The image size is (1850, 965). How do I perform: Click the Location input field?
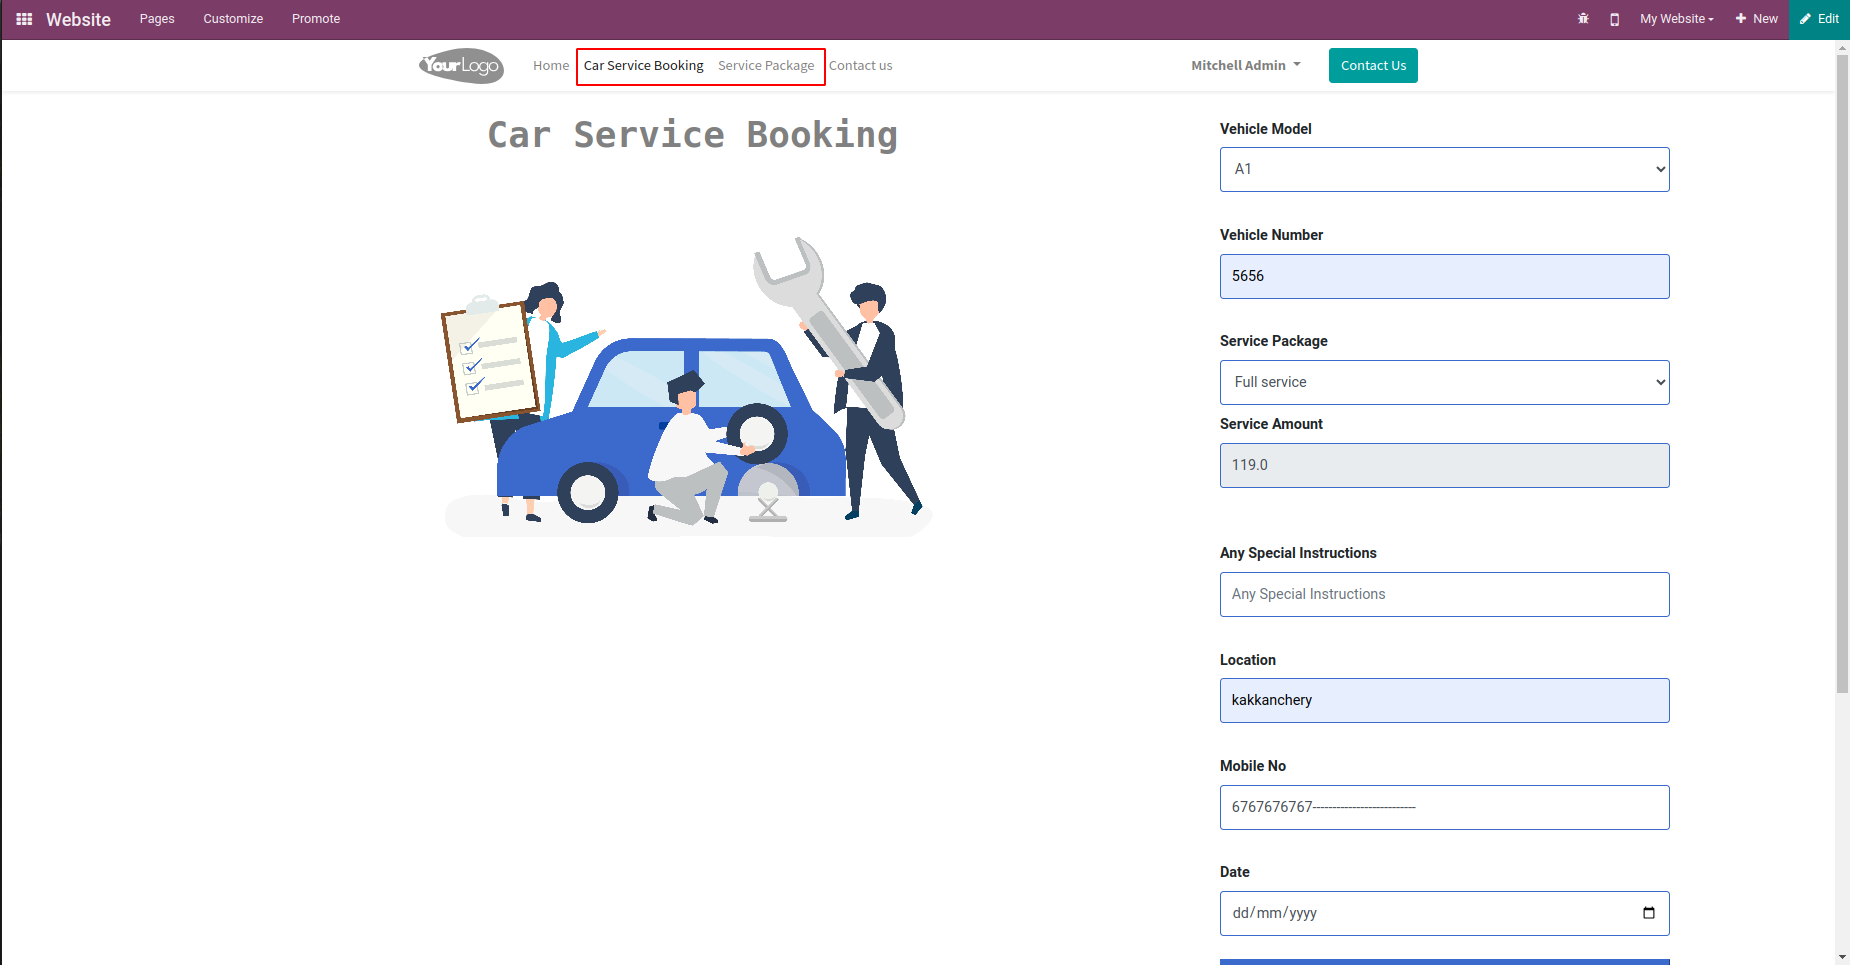point(1444,701)
